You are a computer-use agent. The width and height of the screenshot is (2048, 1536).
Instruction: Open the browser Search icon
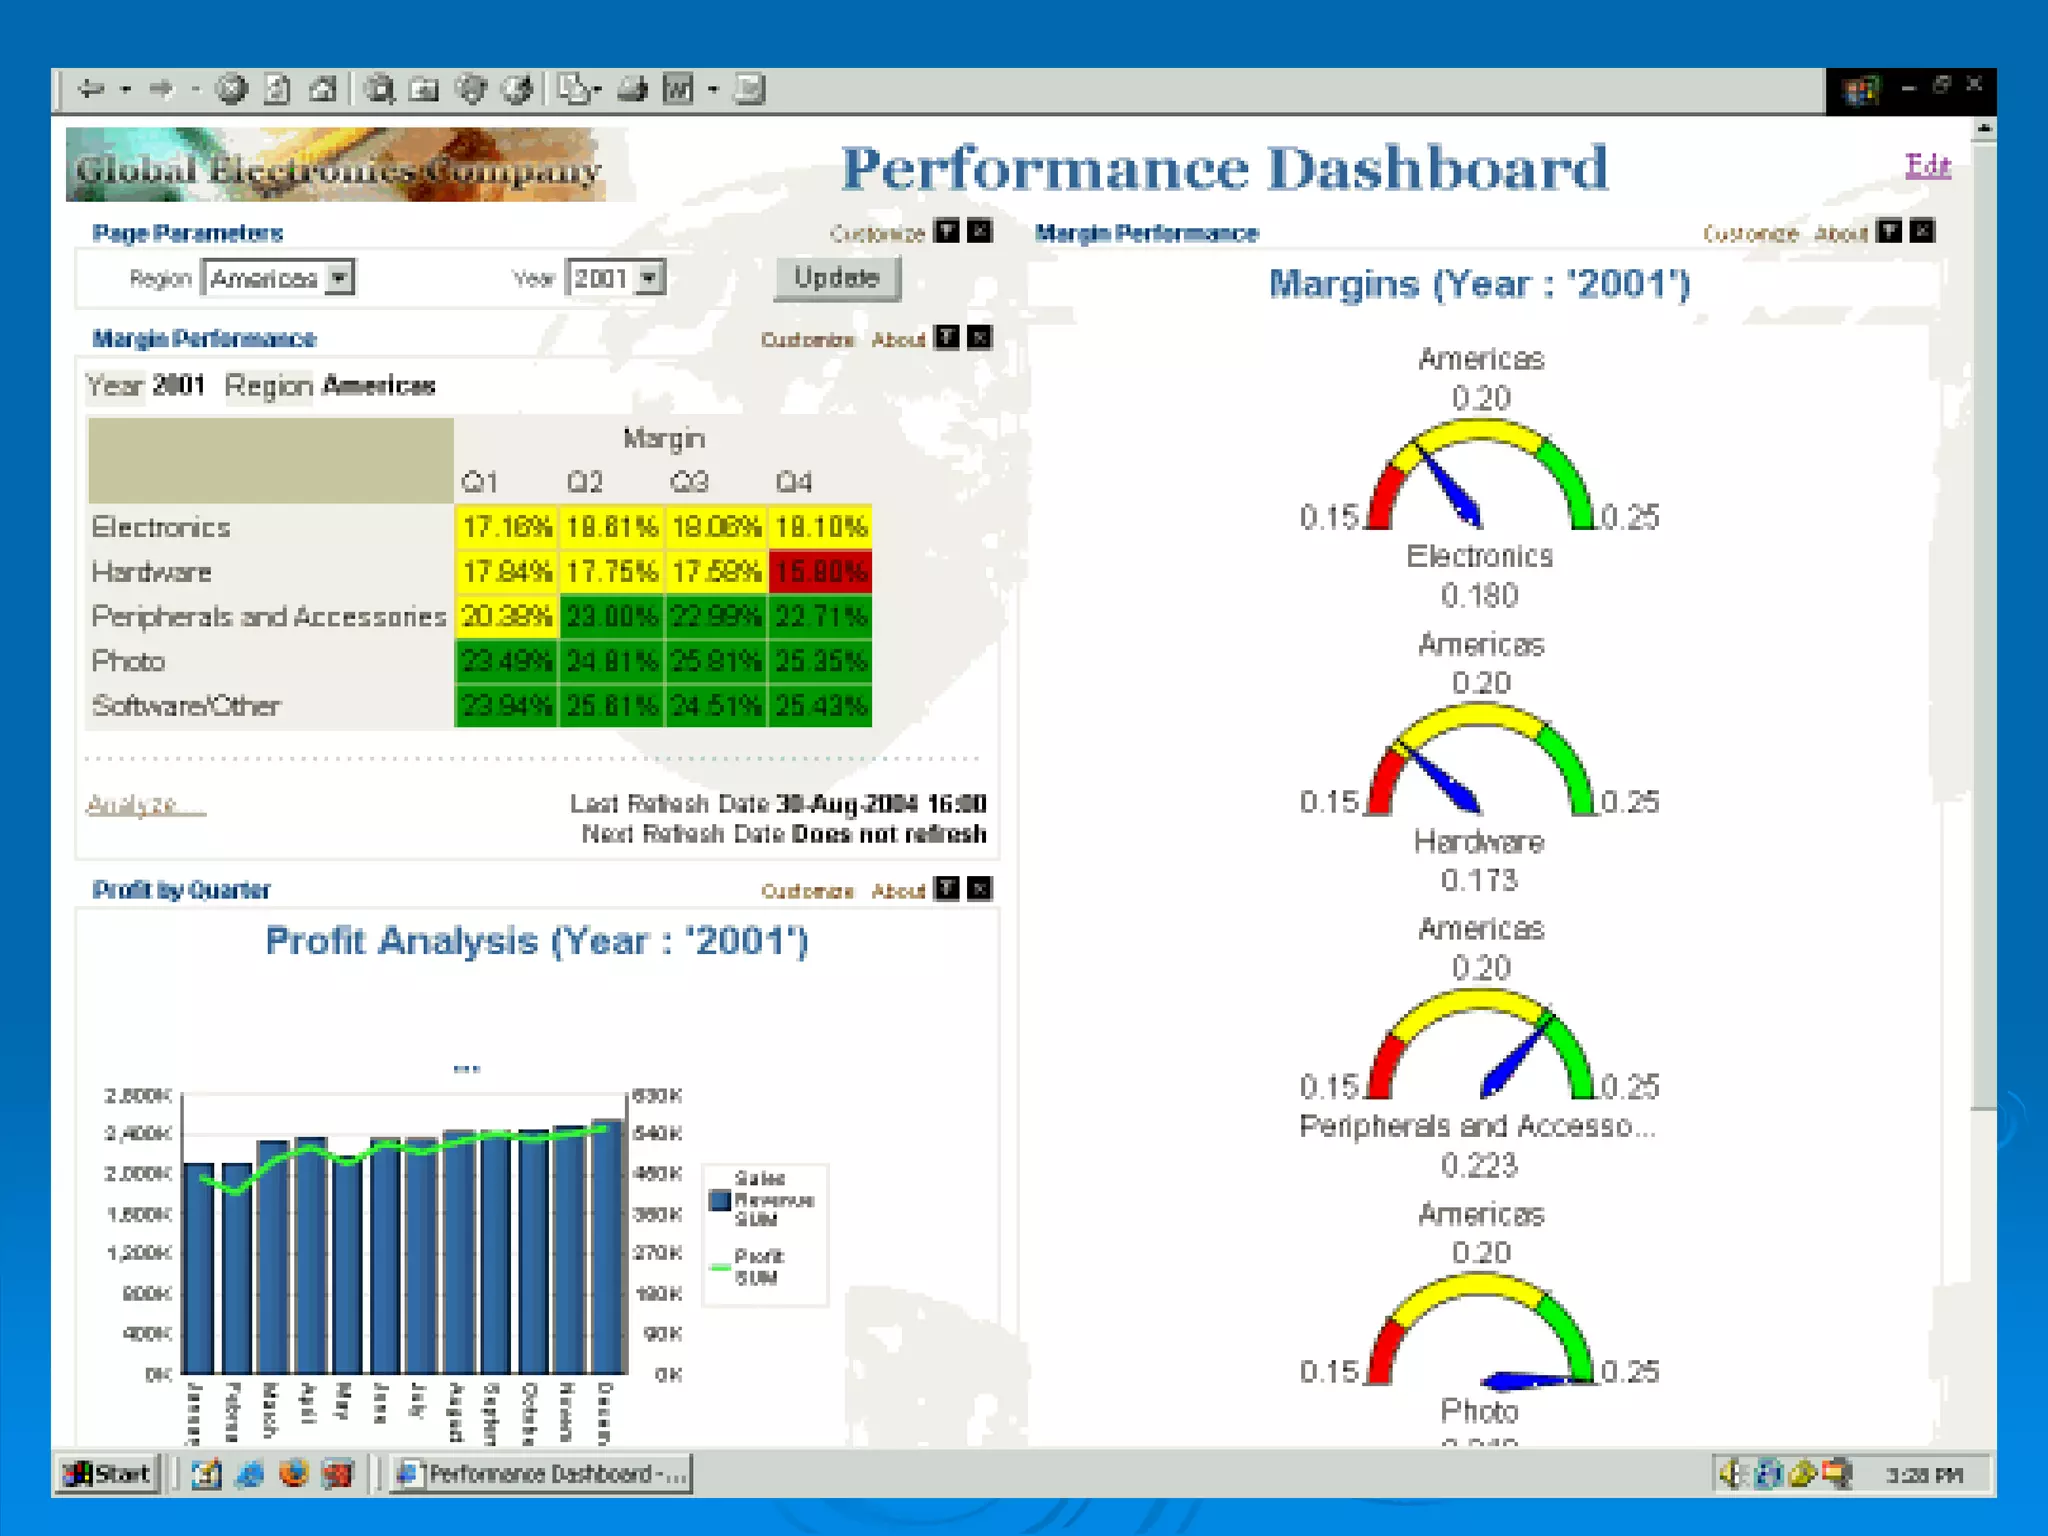tap(379, 90)
